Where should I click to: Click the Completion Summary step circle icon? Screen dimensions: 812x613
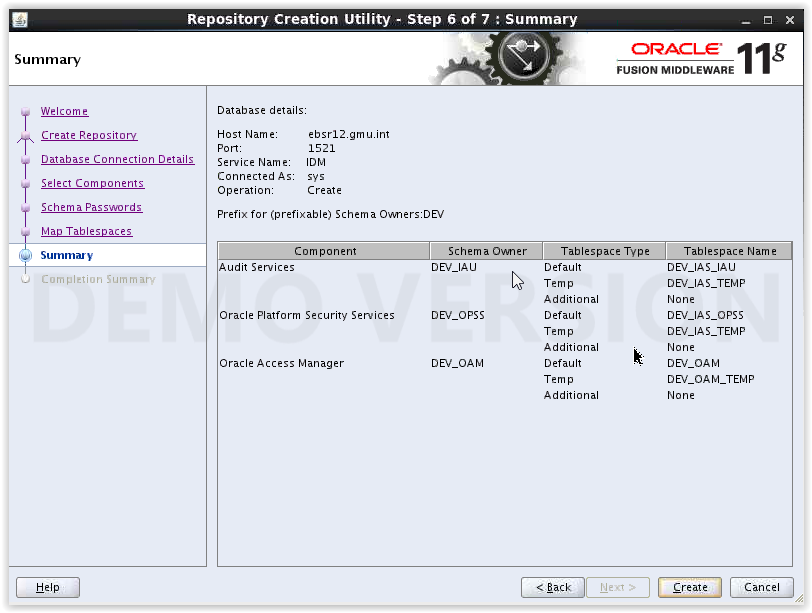coord(25,279)
